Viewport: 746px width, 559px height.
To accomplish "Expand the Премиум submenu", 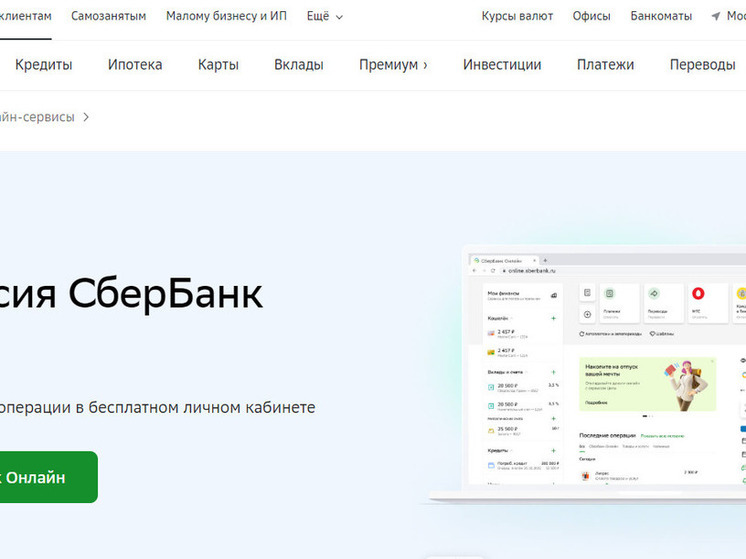I will tap(393, 64).
